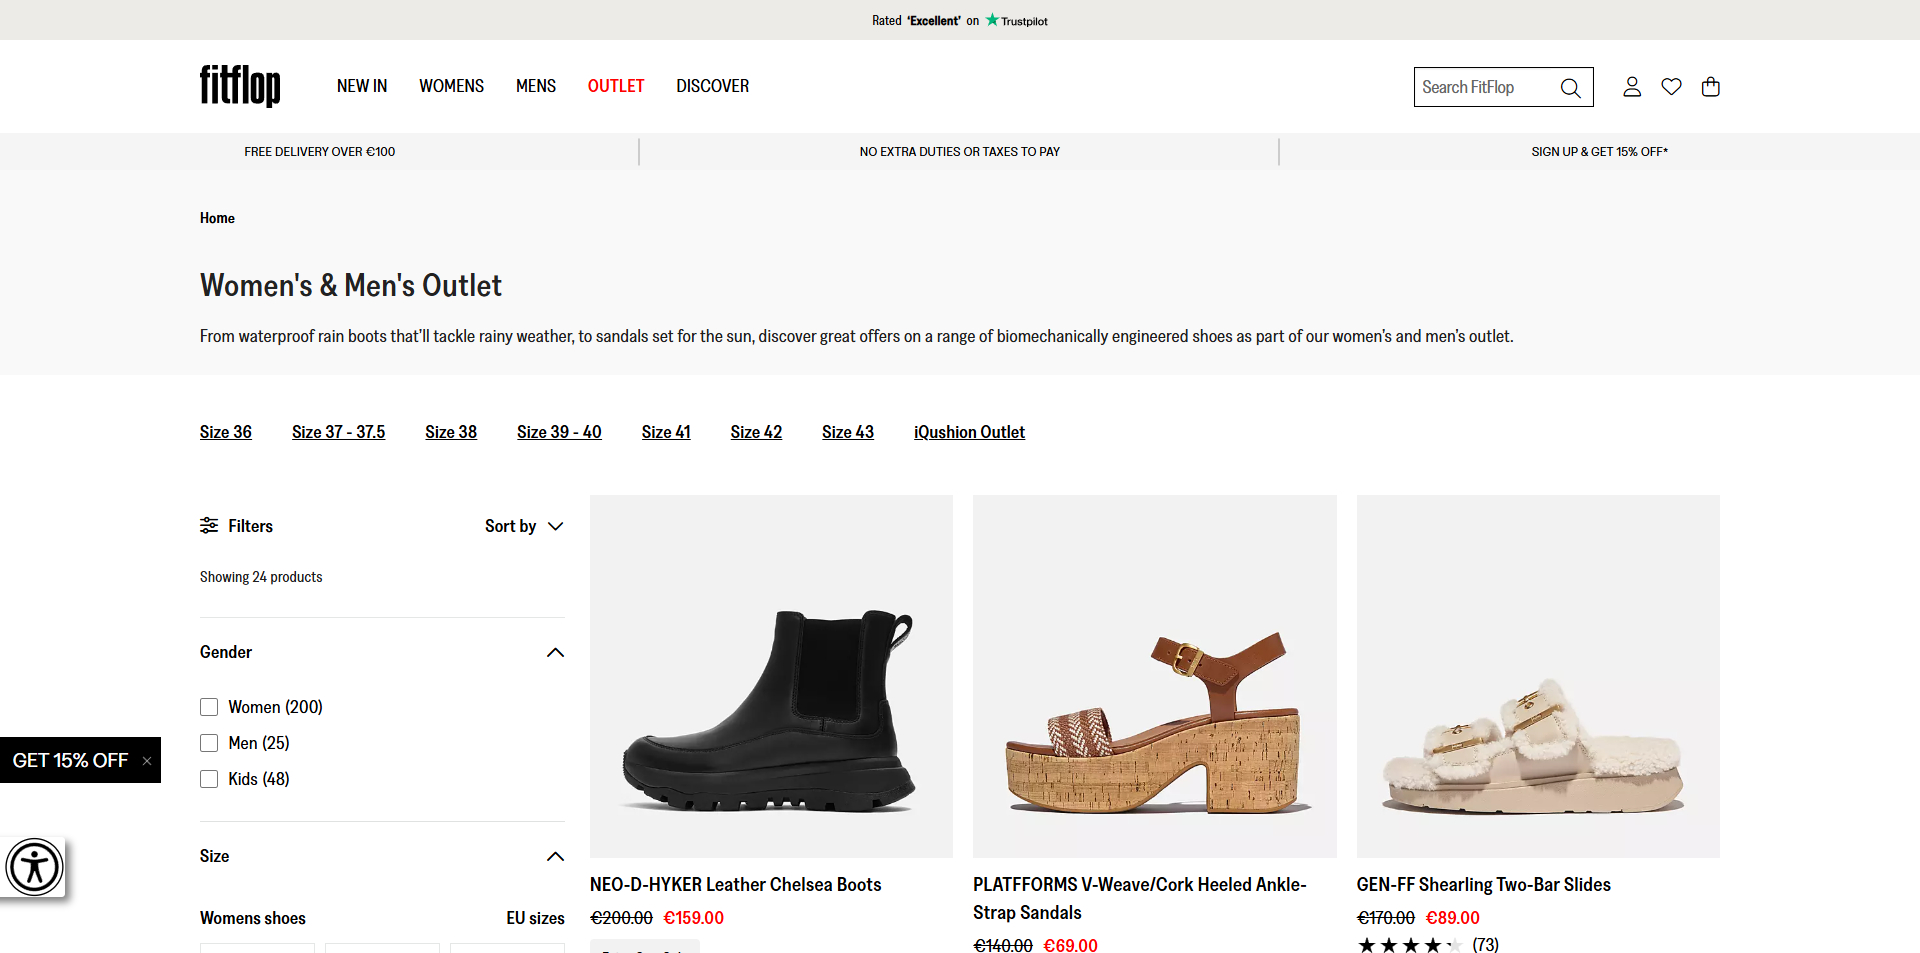The width and height of the screenshot is (1920, 953).
Task: Select the Size 37 - 37.5 link
Action: pos(338,432)
